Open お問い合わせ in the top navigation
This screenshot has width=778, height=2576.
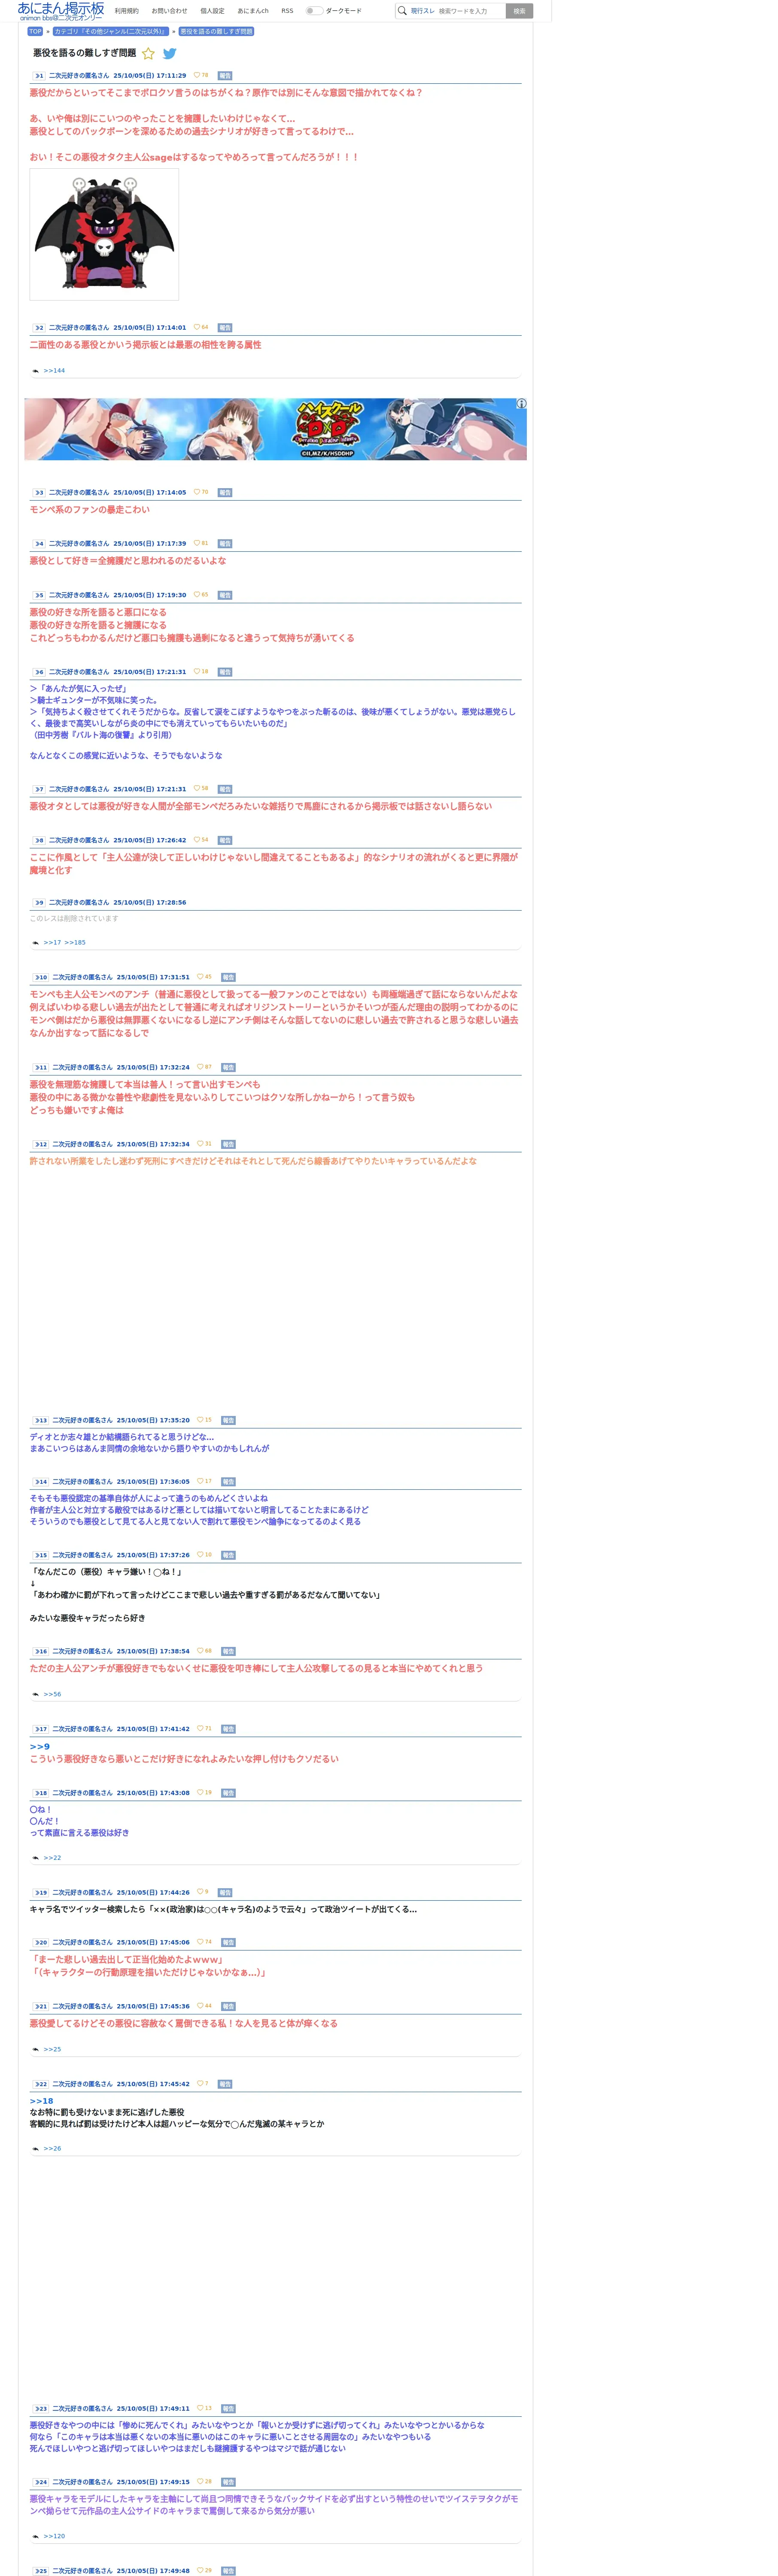tap(169, 11)
